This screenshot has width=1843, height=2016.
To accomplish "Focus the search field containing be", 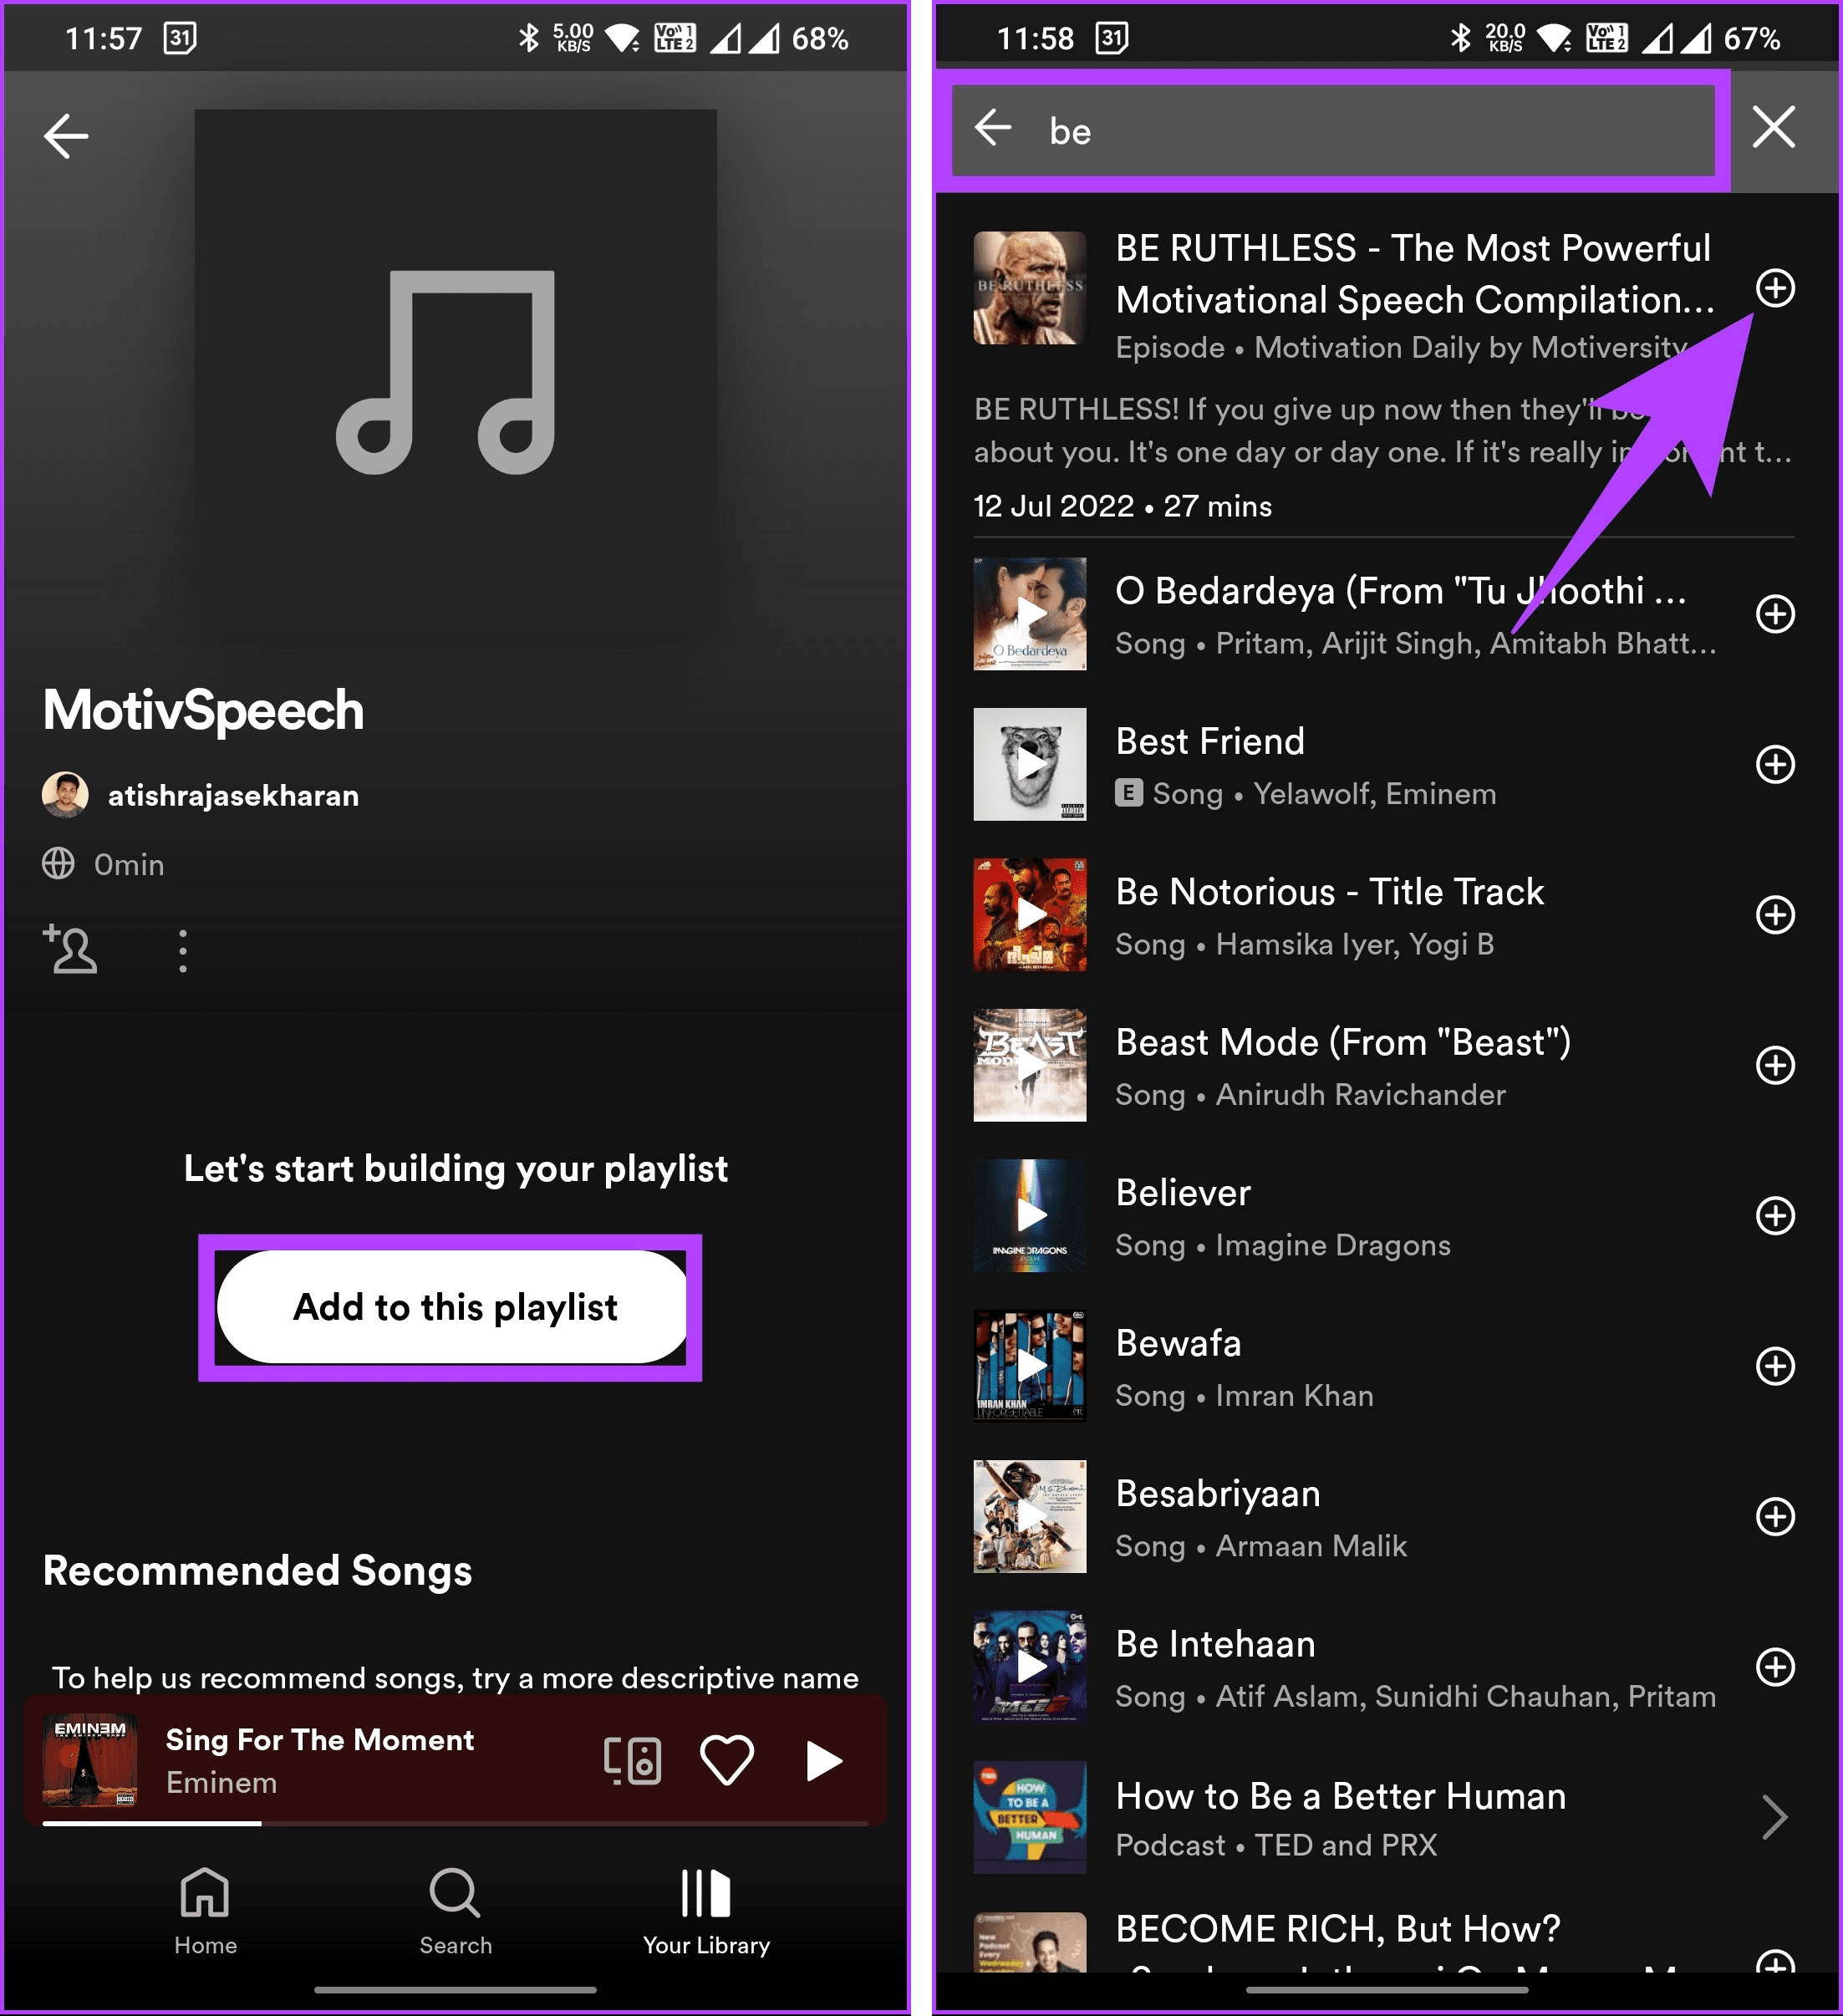I will 1334,130.
